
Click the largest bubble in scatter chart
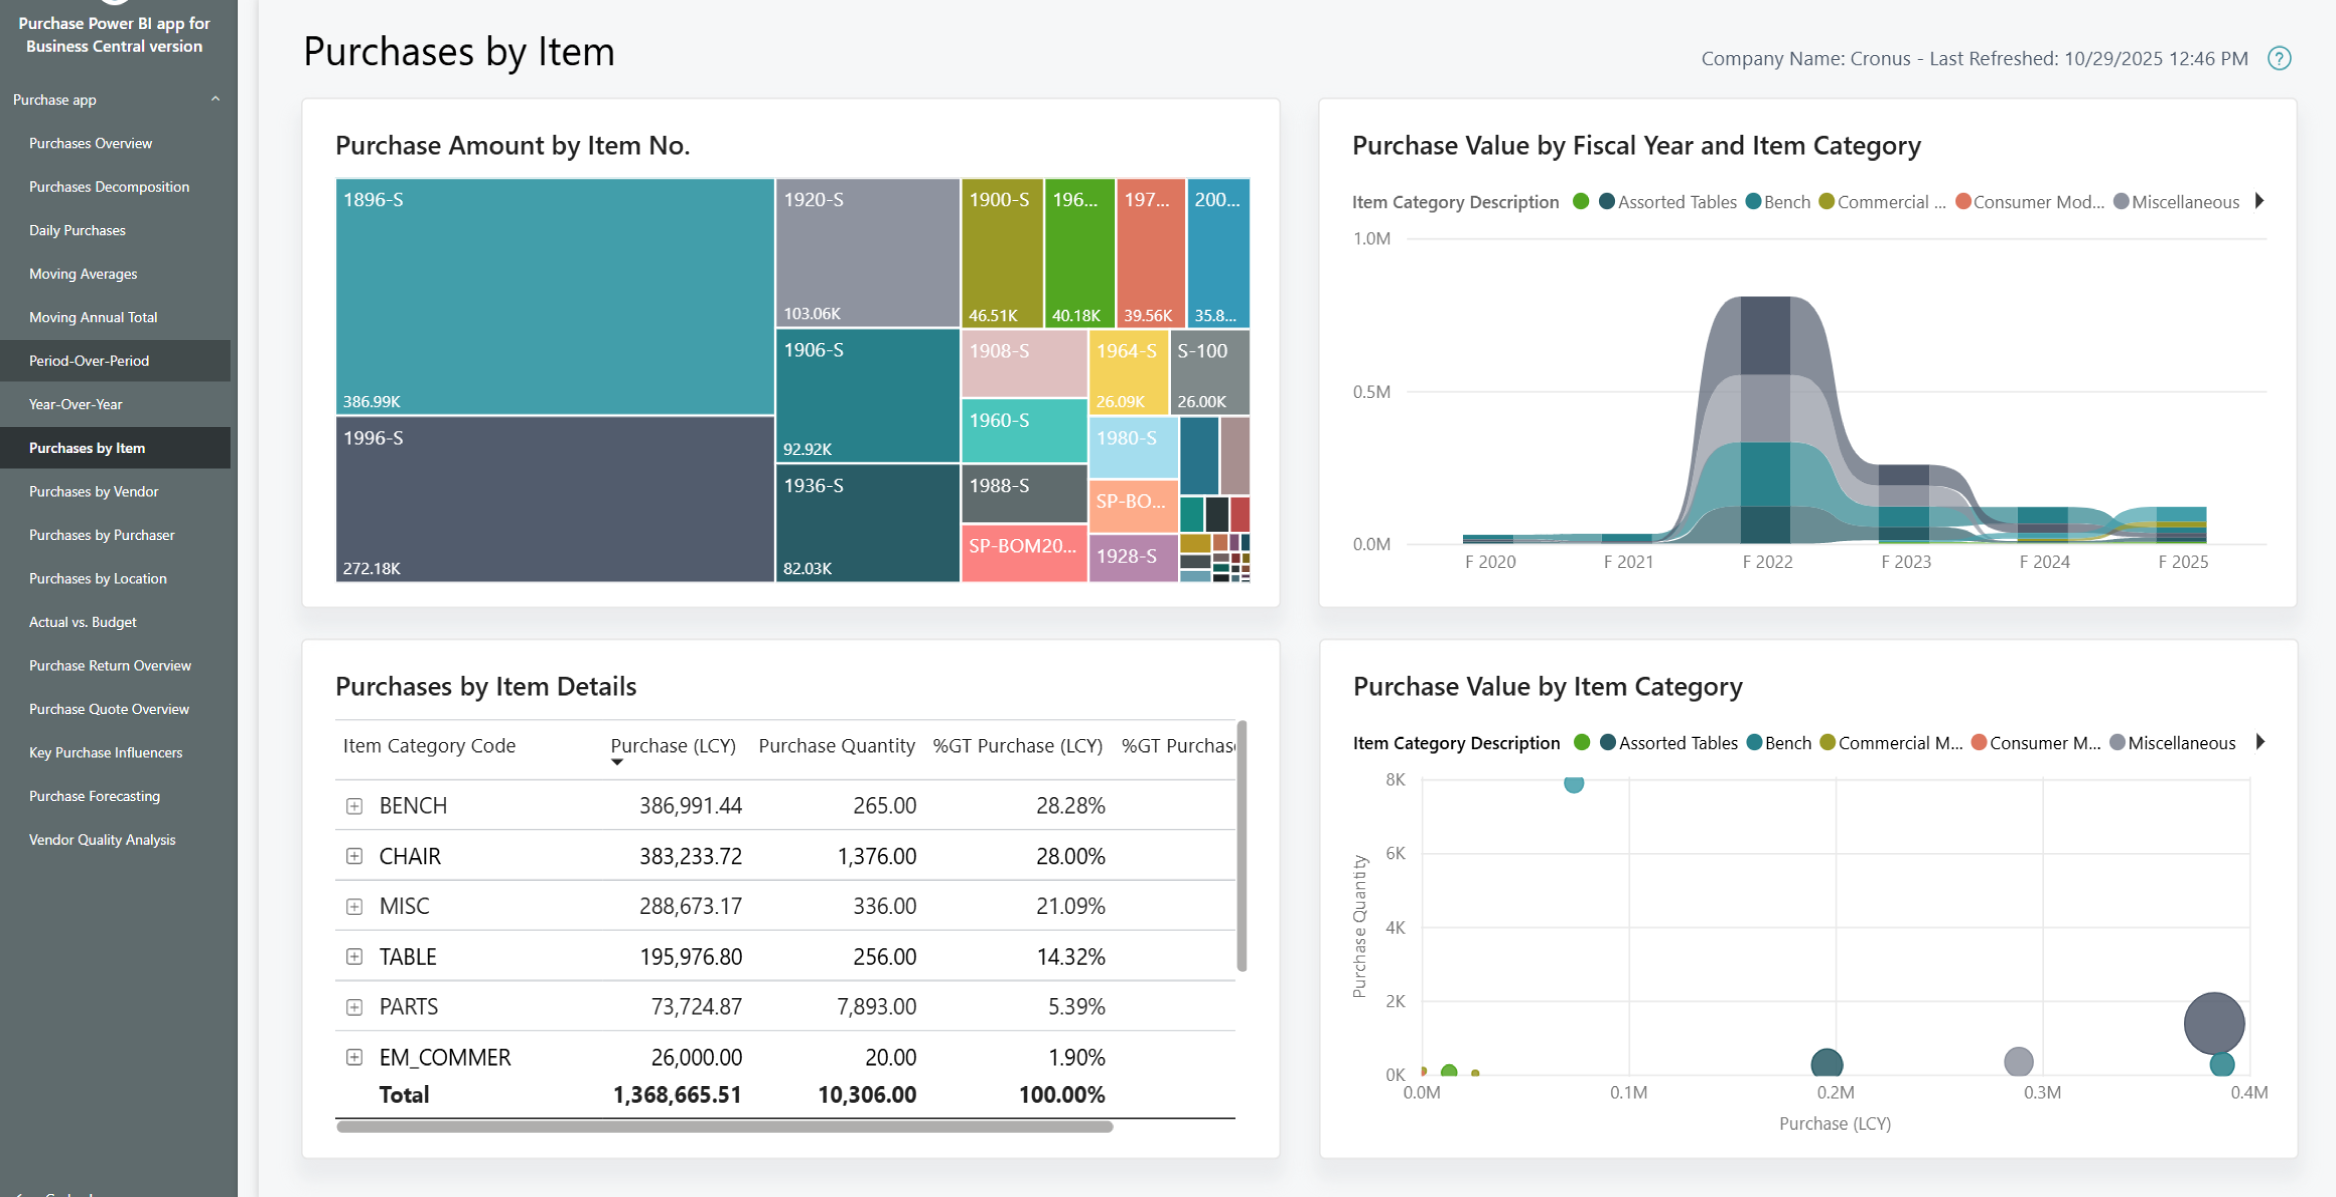[x=2213, y=1022]
